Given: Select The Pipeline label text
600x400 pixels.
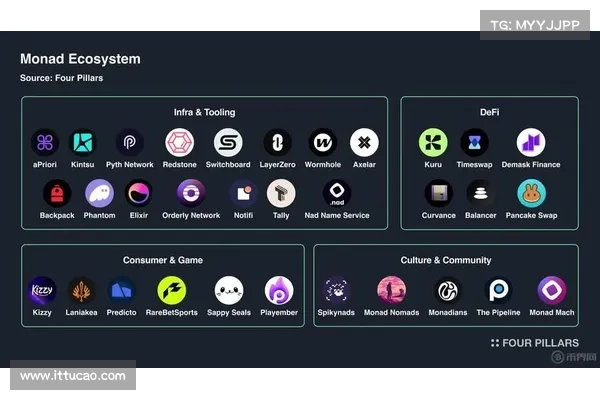Looking at the screenshot, I should [x=498, y=313].
